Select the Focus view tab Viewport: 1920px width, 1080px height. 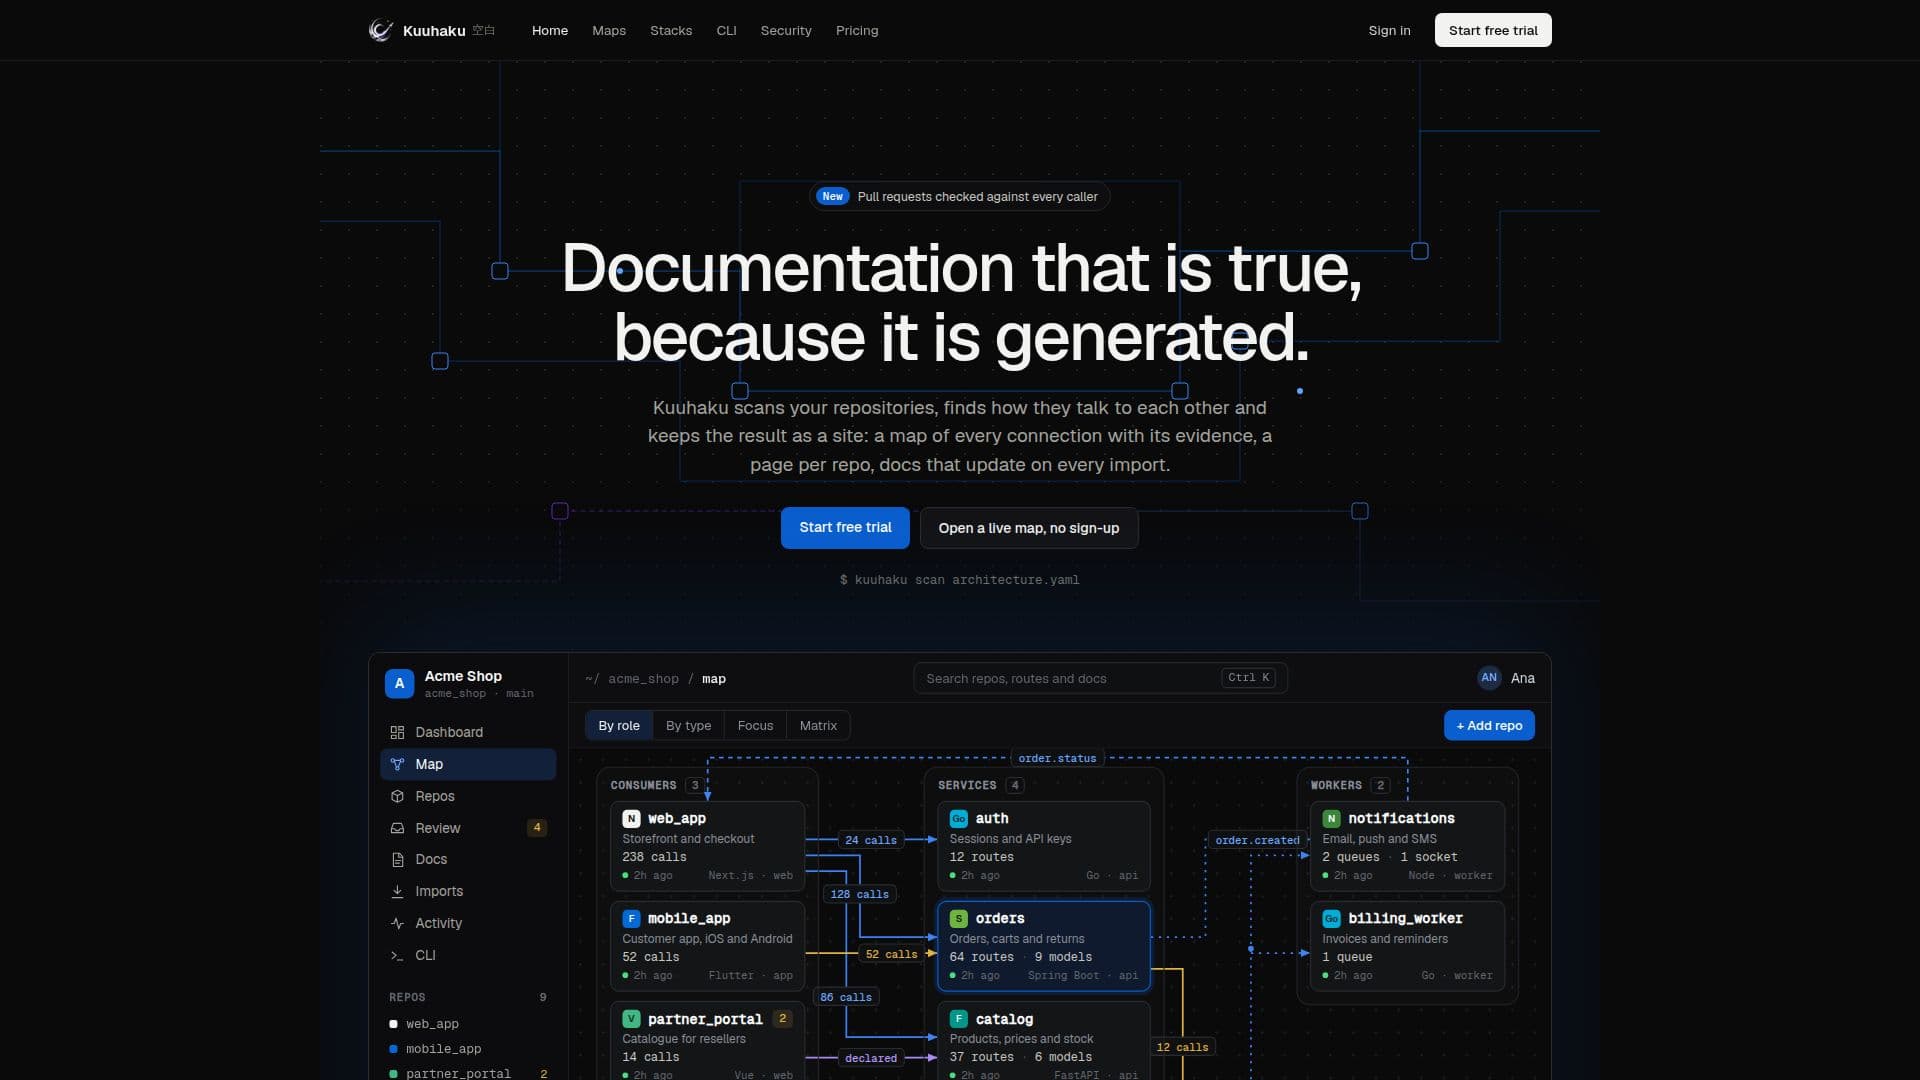click(755, 725)
